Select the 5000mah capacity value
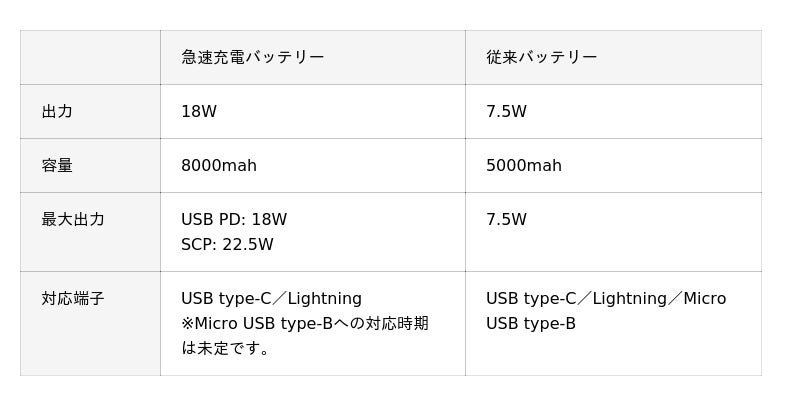 tap(524, 165)
